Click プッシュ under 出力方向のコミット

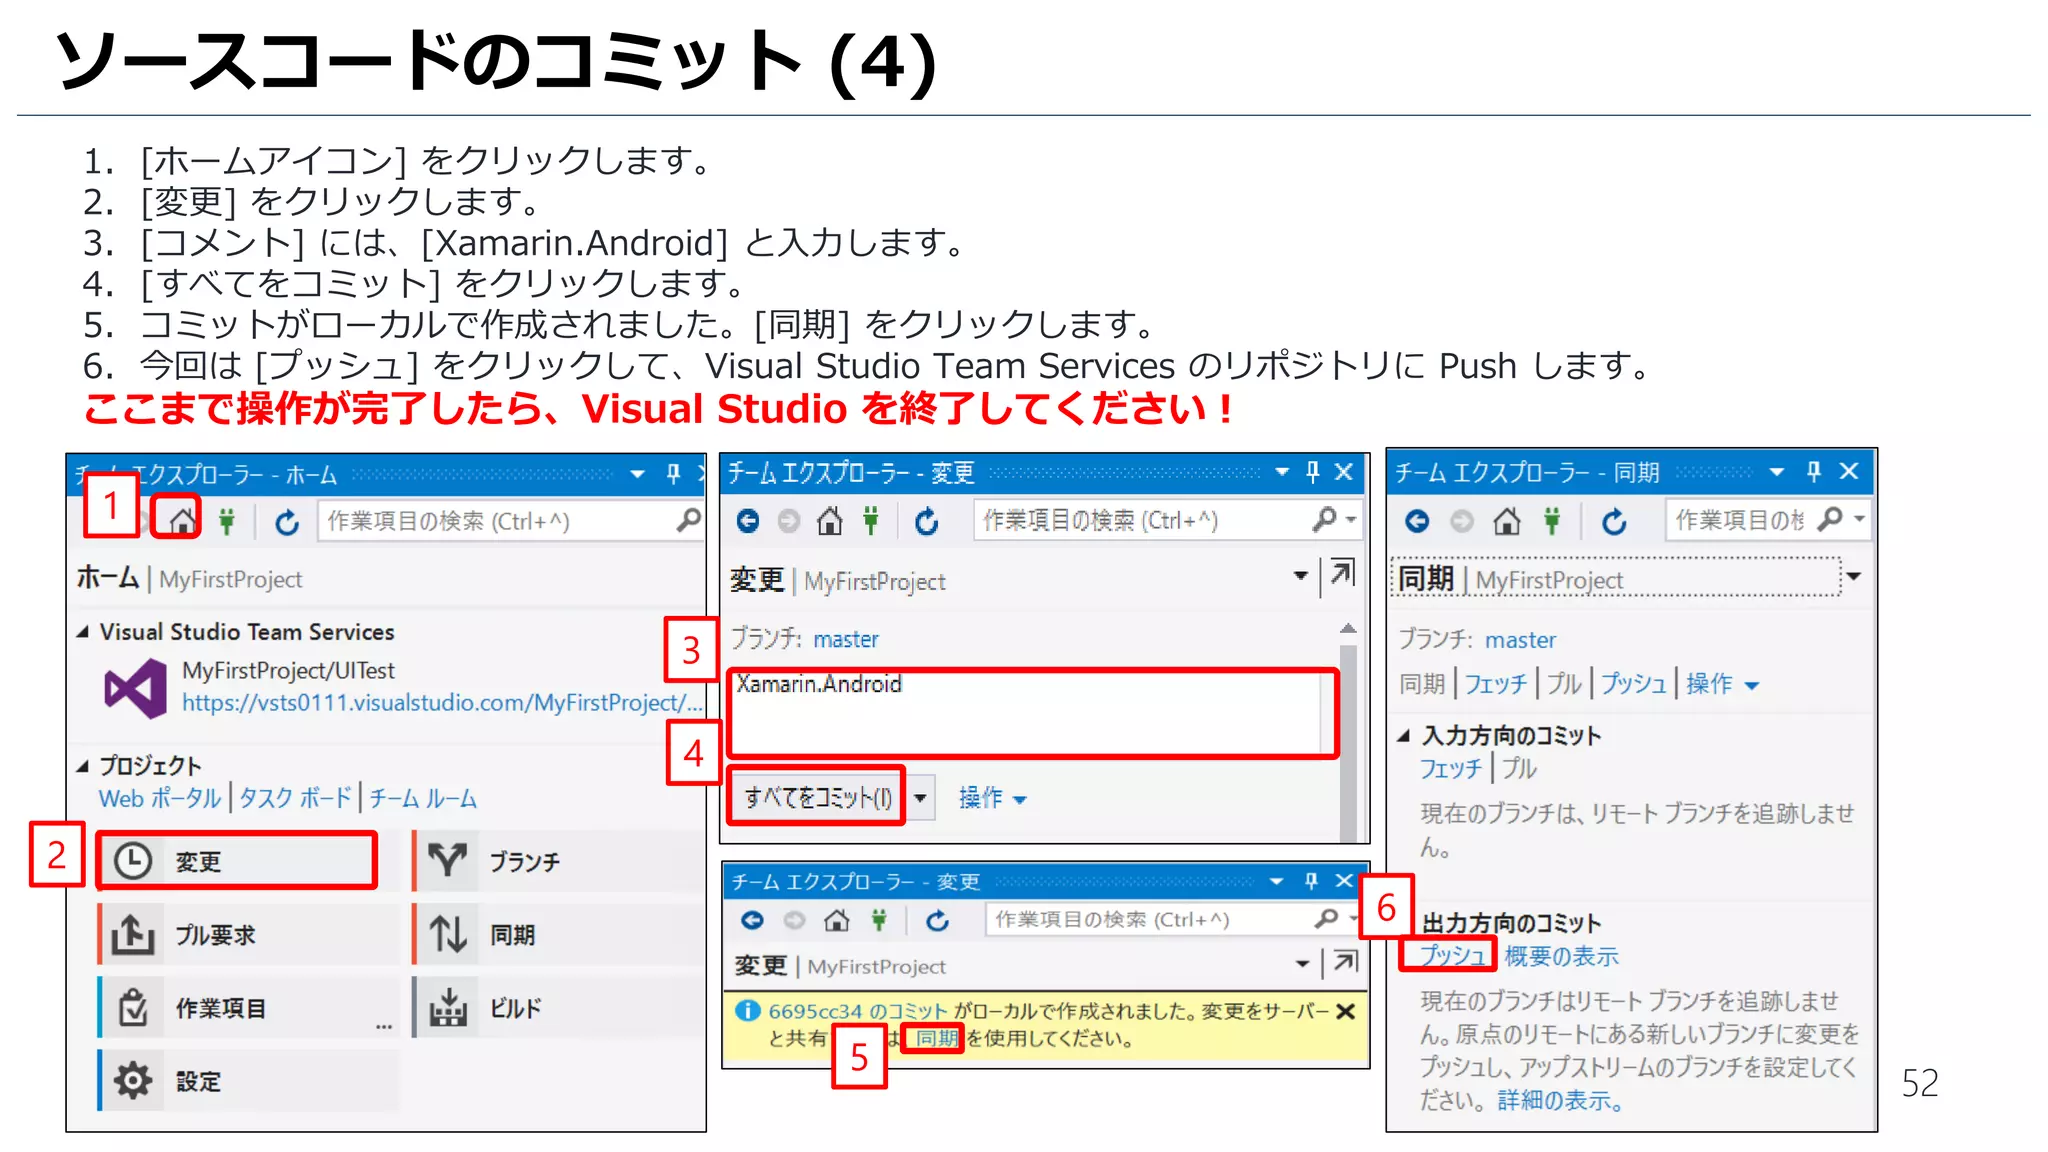click(1452, 956)
